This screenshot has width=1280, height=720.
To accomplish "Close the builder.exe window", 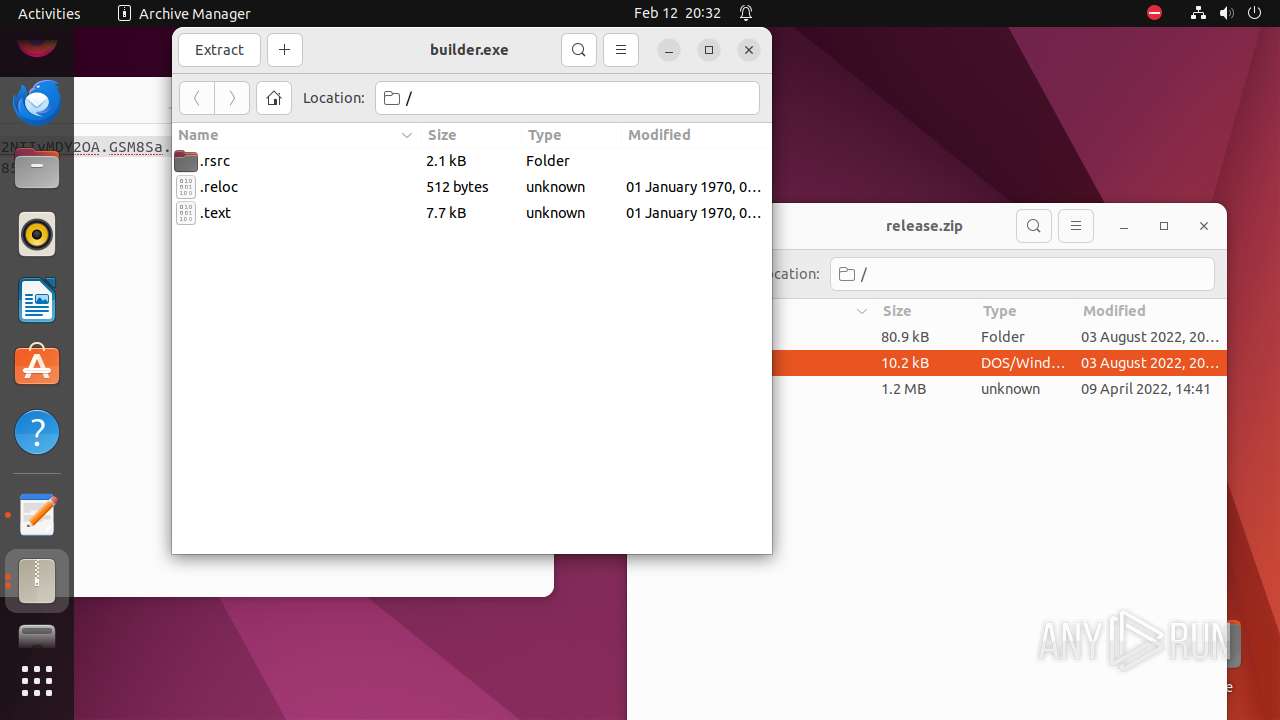I will click(x=749, y=50).
